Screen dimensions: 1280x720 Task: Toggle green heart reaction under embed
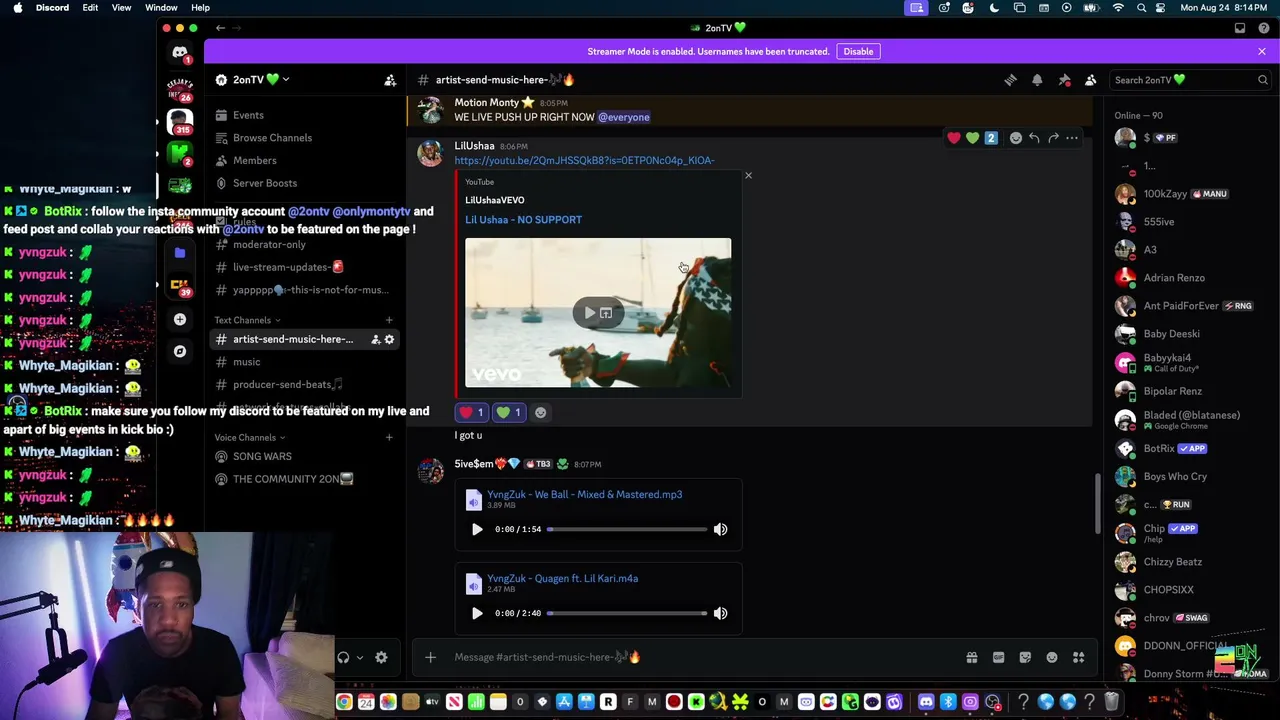pyautogui.click(x=509, y=412)
